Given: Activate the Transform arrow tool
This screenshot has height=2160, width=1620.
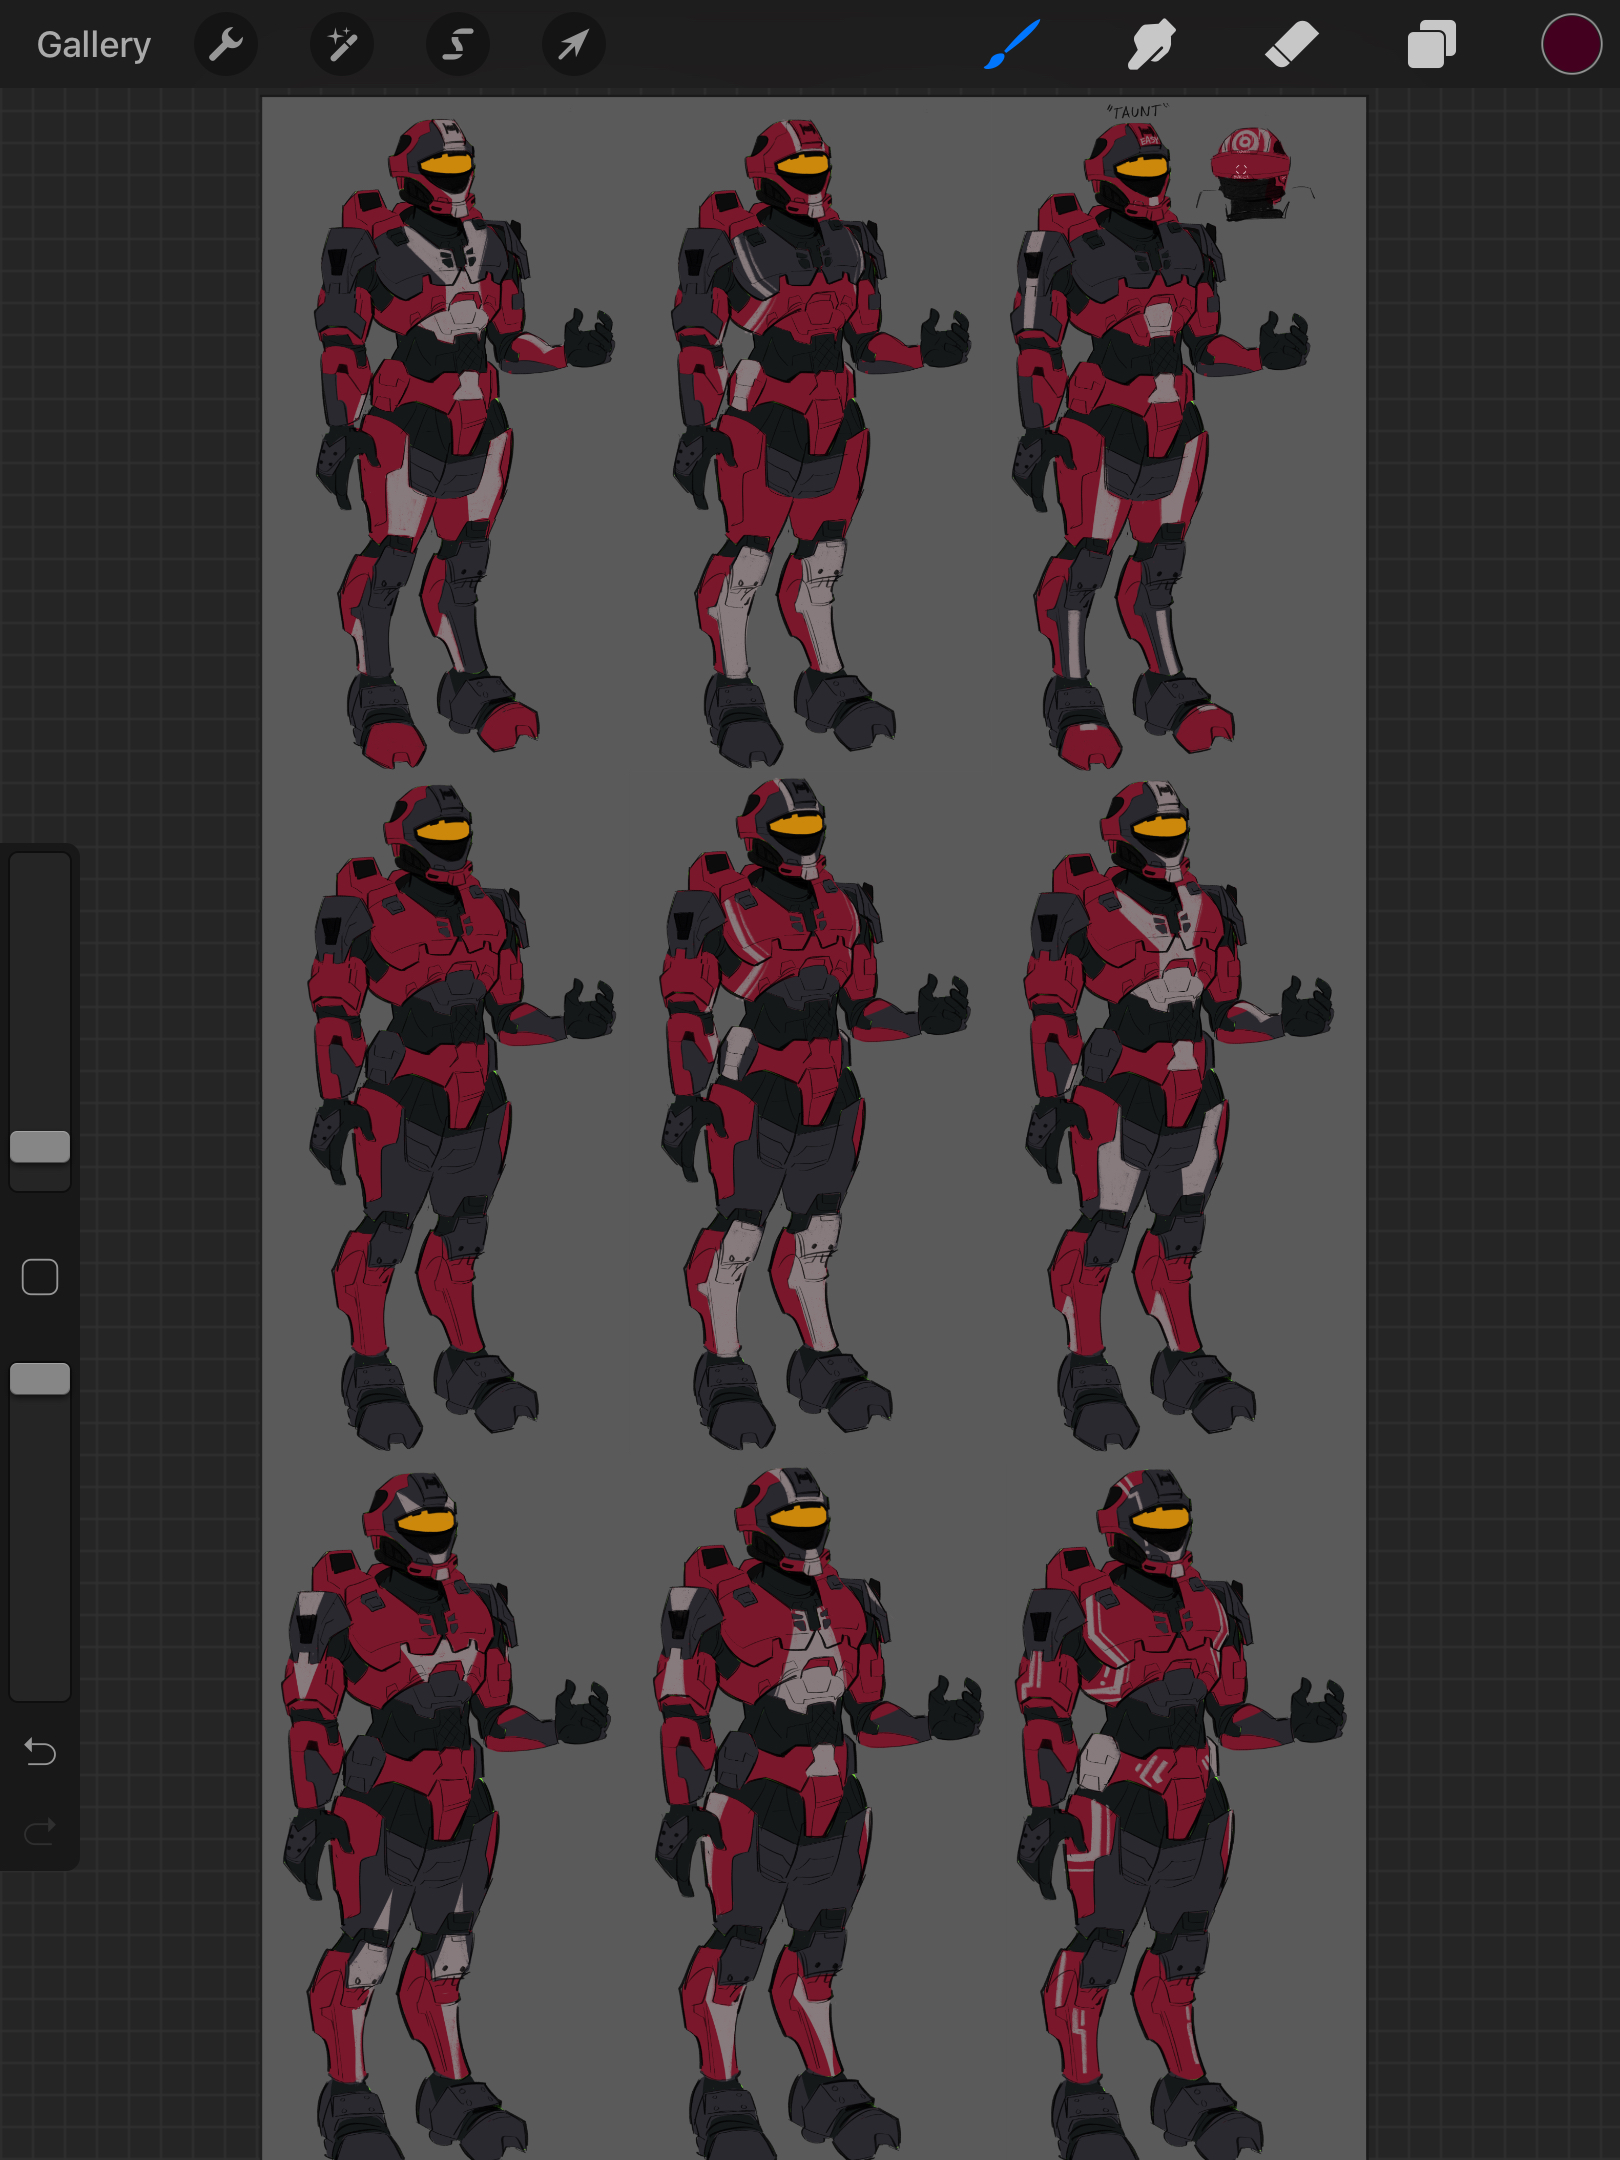Looking at the screenshot, I should [574, 45].
